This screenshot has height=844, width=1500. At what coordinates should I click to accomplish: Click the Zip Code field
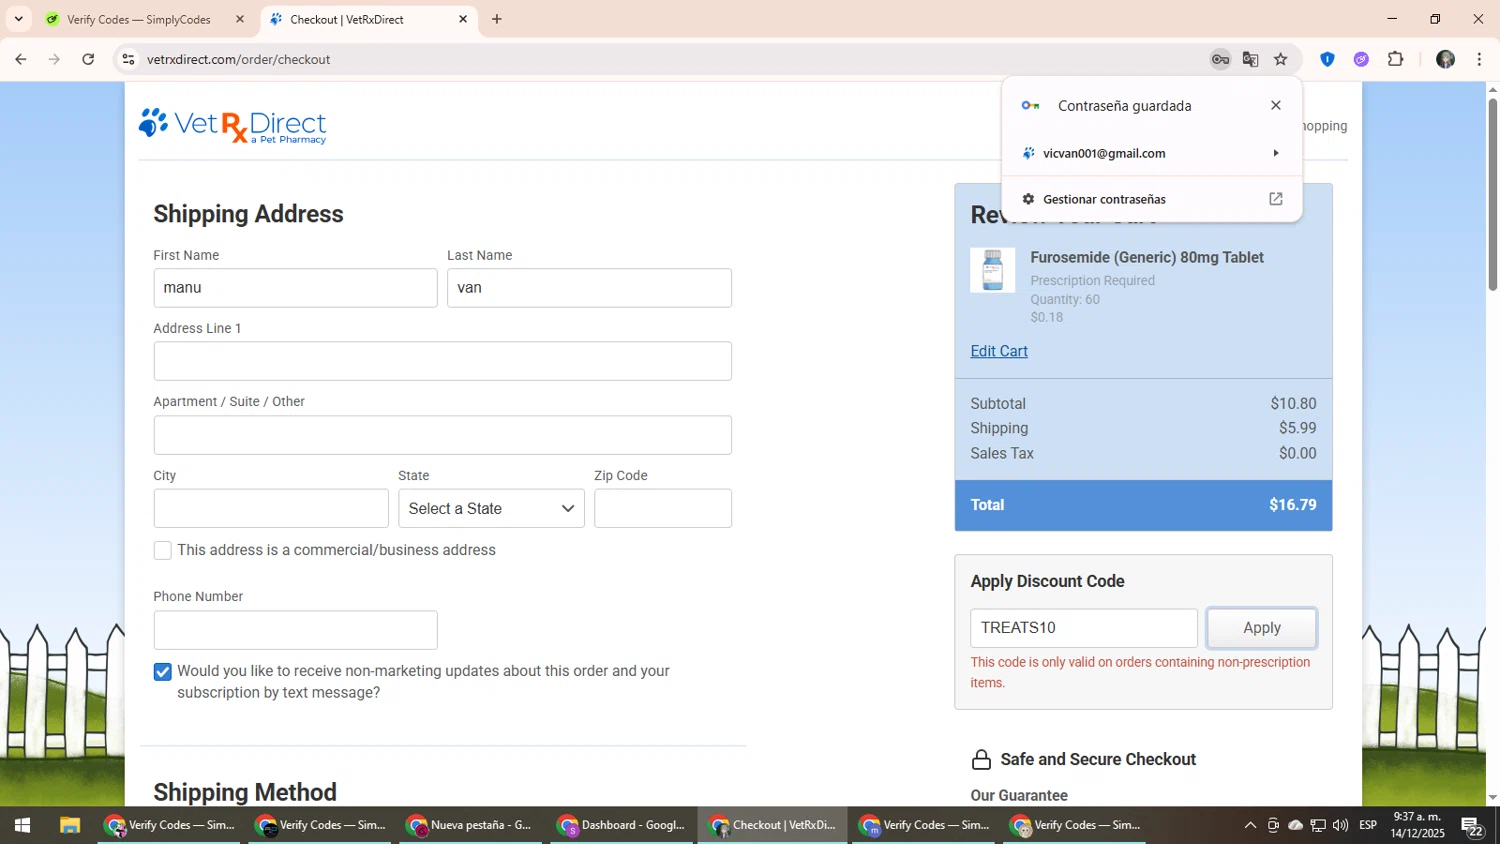(663, 508)
